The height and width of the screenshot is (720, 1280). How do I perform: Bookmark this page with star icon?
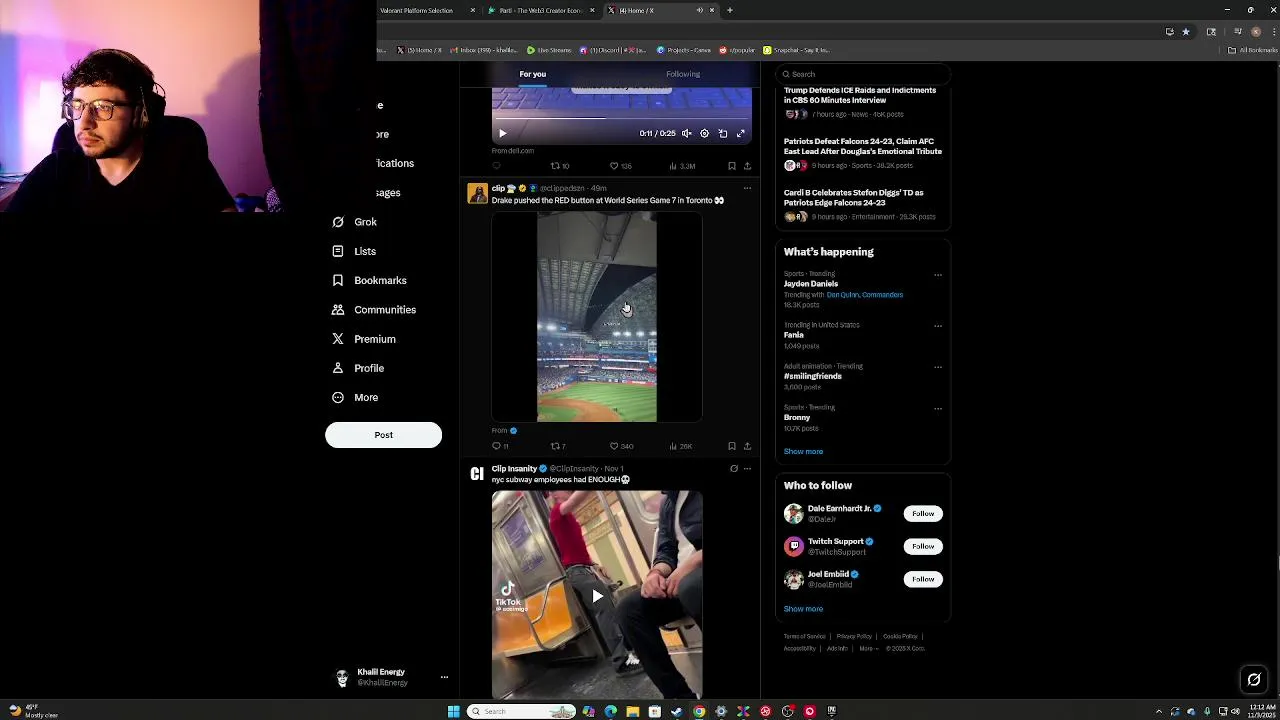click(1186, 32)
